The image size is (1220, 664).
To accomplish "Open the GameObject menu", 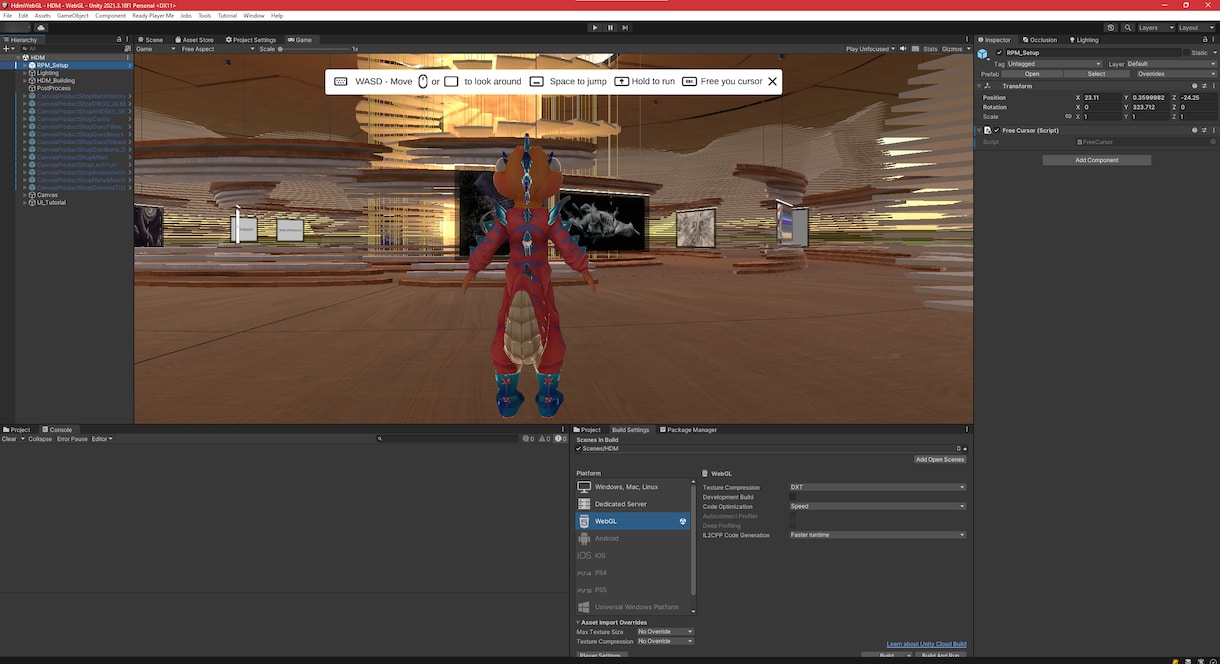I will point(73,16).
